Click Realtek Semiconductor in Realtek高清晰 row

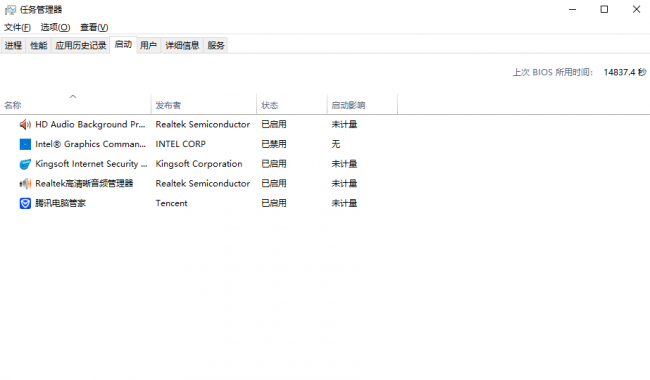203,184
